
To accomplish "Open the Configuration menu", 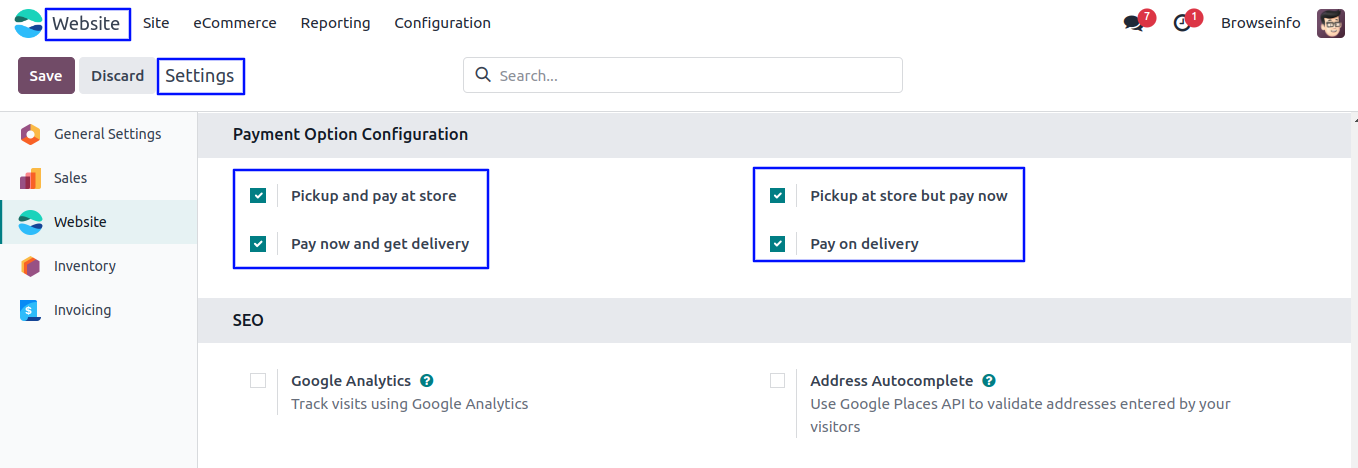I will [442, 23].
